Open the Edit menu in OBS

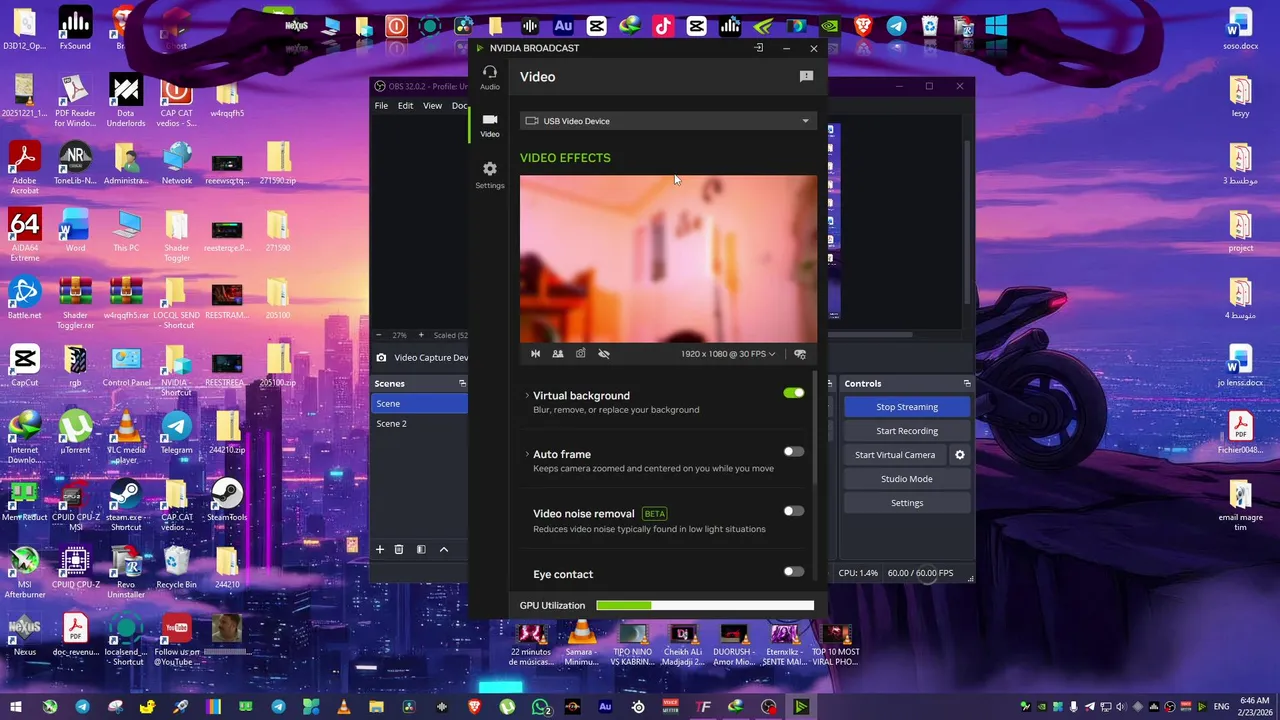pos(405,105)
